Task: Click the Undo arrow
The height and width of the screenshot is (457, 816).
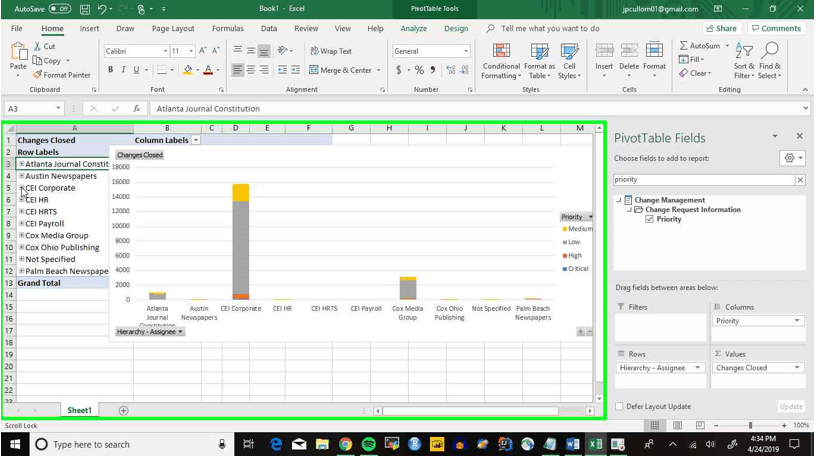Action: [102, 9]
